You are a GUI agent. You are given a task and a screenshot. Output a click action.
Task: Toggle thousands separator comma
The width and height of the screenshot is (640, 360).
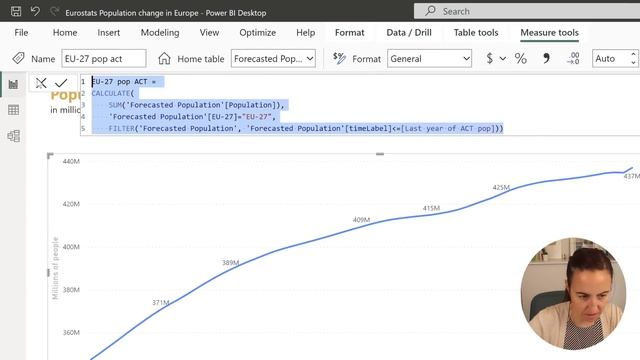[x=546, y=58]
